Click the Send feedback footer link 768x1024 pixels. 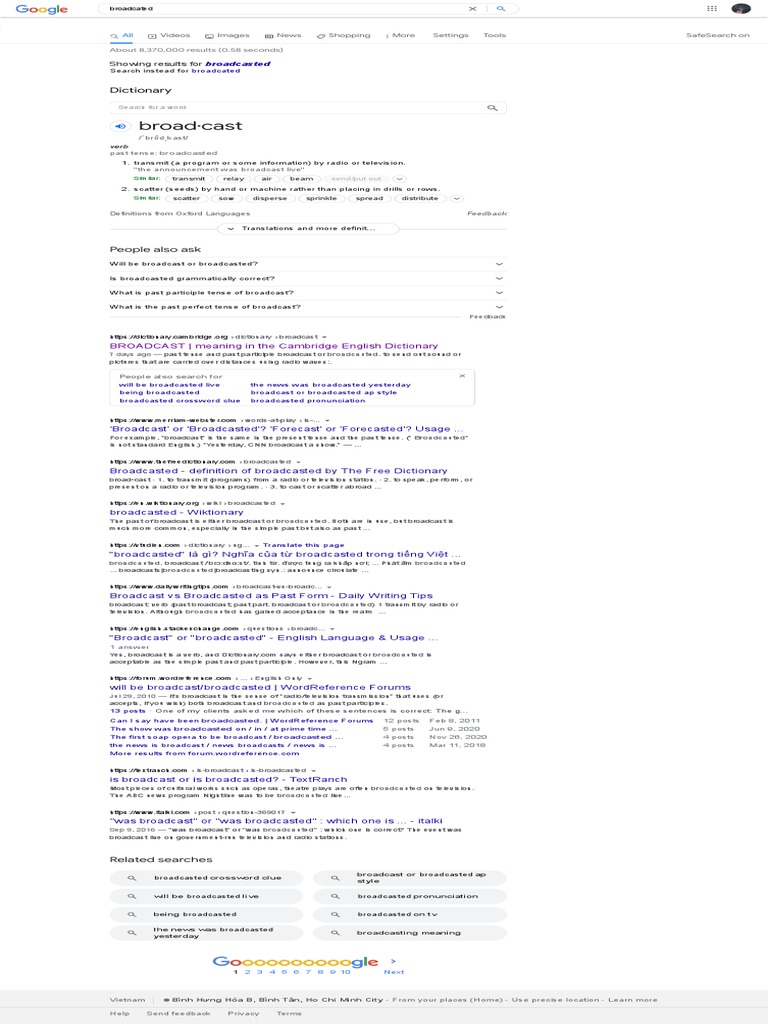click(x=178, y=1014)
